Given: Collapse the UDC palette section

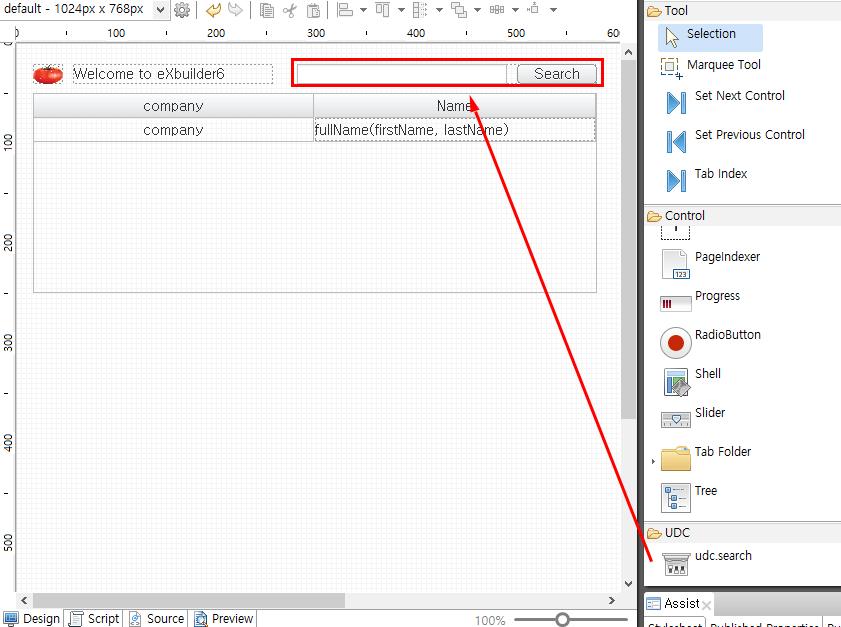Looking at the screenshot, I should click(655, 533).
